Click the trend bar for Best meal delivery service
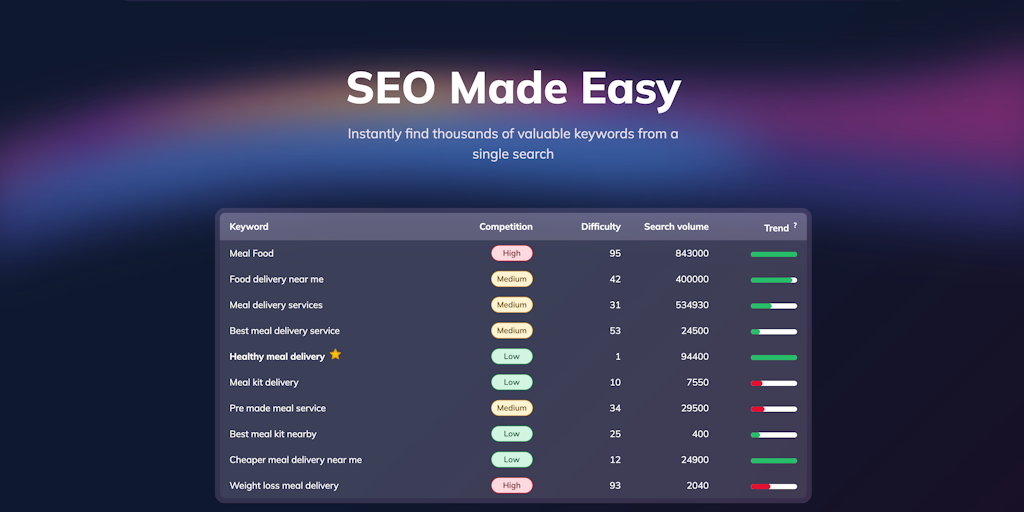Viewport: 1024px width, 512px height. tap(774, 332)
